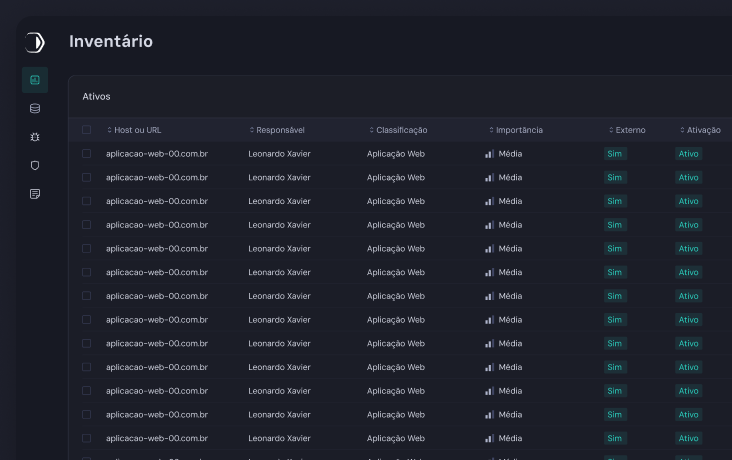Click importance bars icon in first row
This screenshot has width=732, height=460.
pos(489,154)
